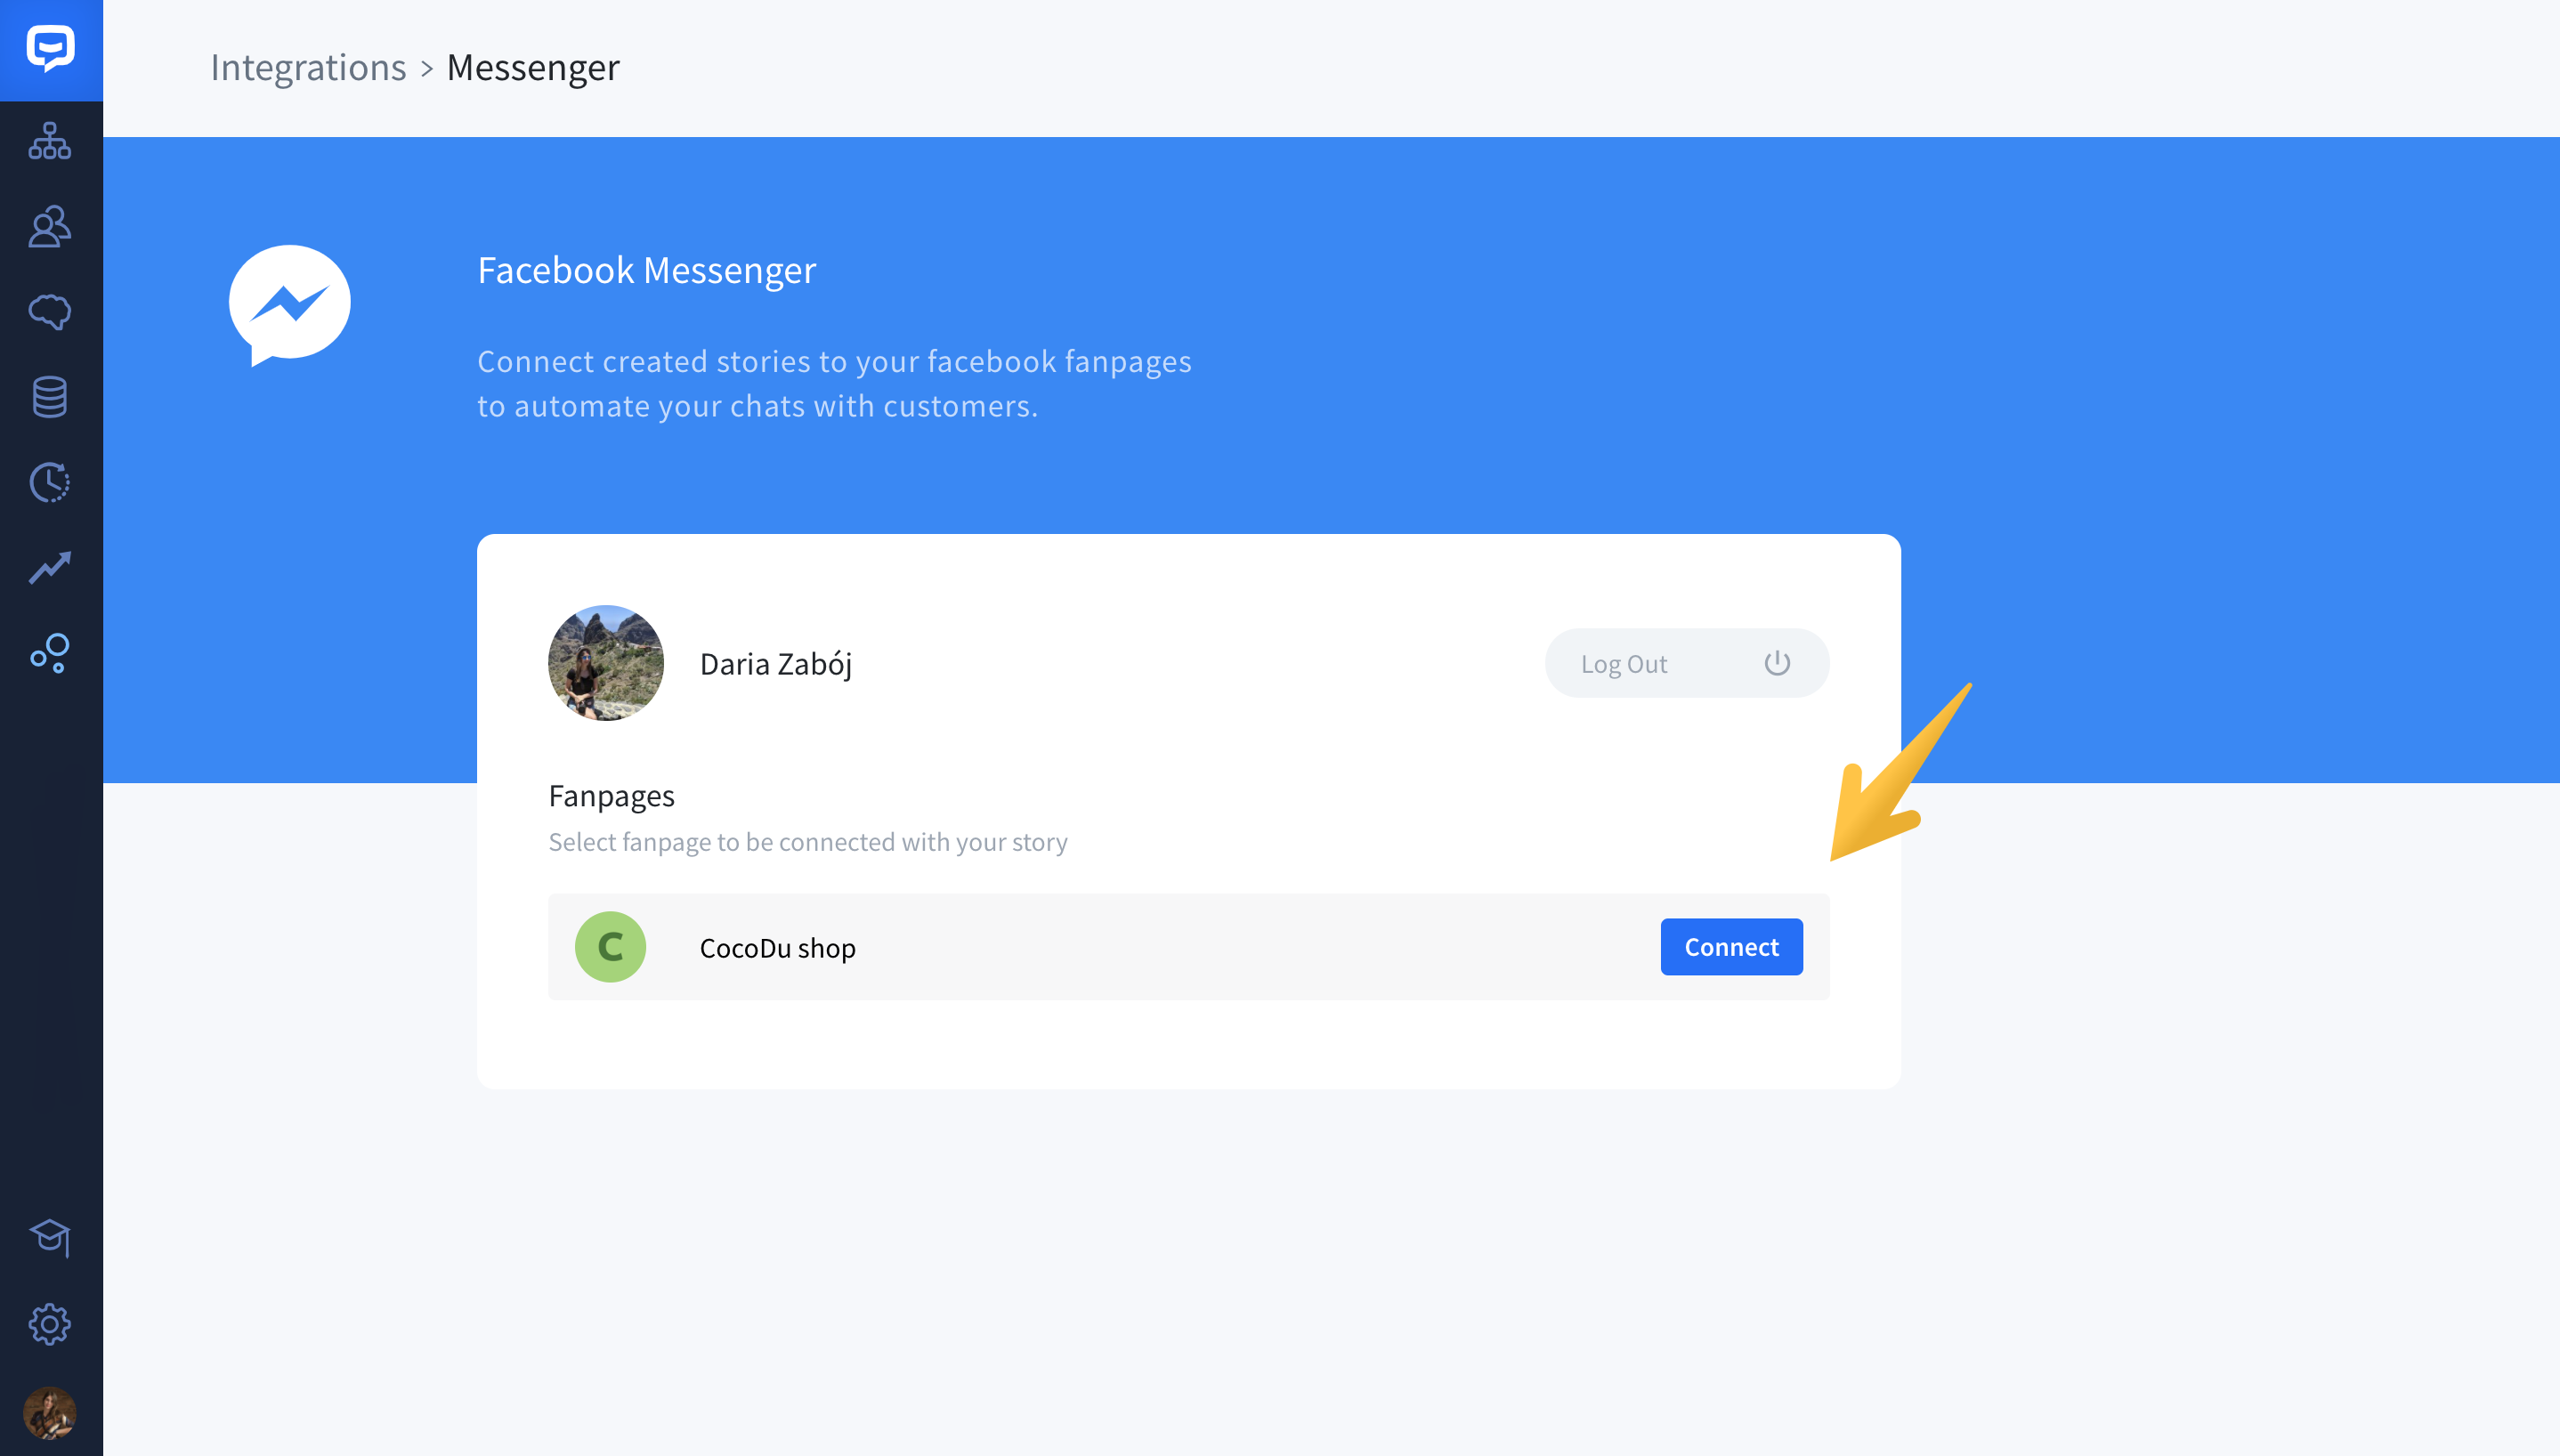This screenshot has height=1456, width=2560.
Task: Open the graduation cap Academy icon
Action: click(x=50, y=1238)
